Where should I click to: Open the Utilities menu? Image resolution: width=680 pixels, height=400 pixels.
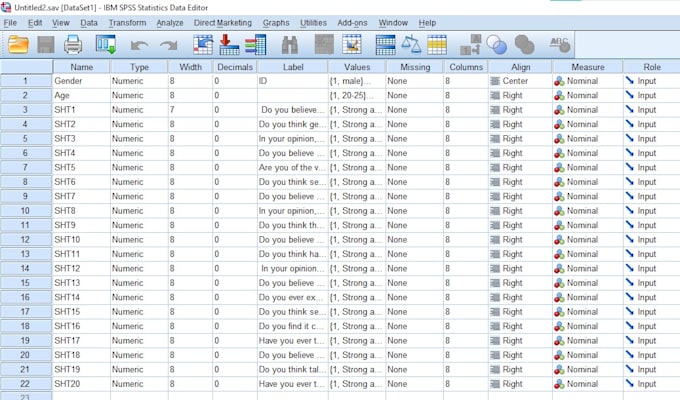[x=314, y=23]
